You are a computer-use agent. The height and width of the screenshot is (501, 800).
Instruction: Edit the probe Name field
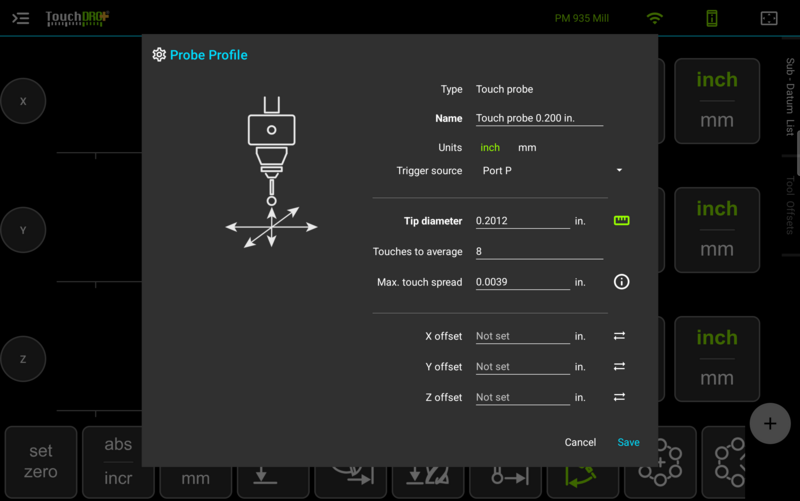pyautogui.click(x=539, y=118)
